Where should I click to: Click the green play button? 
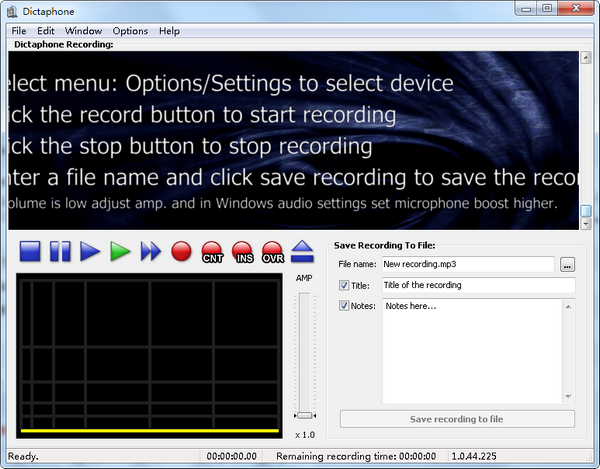(121, 251)
